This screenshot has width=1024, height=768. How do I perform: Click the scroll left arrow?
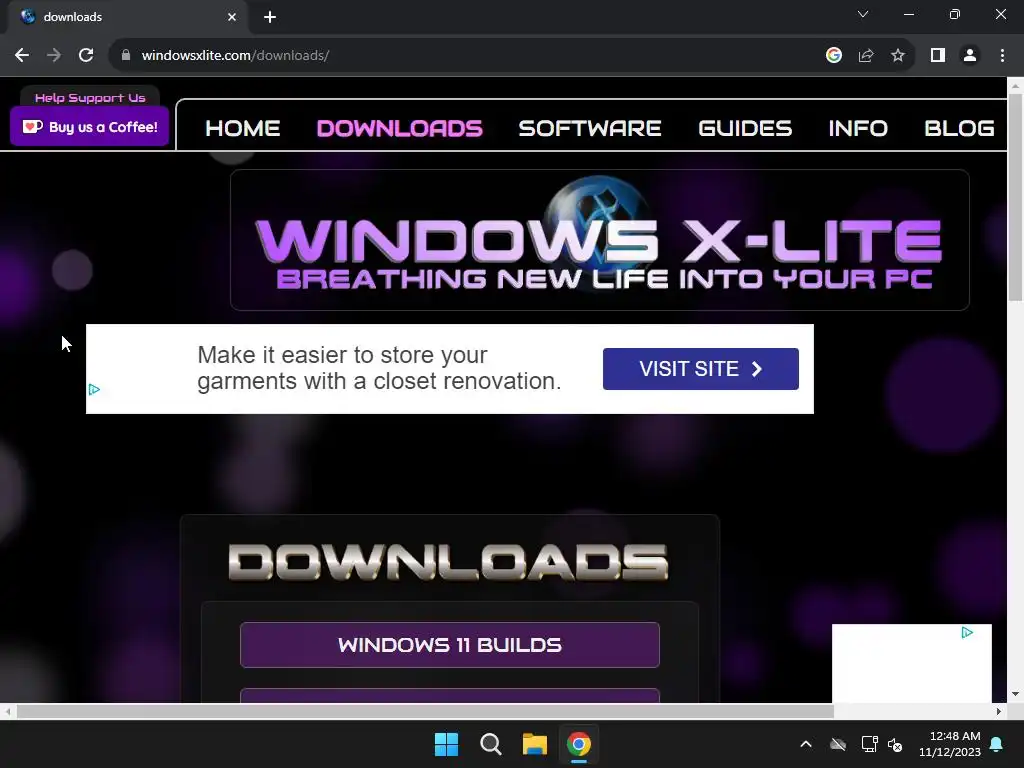(8, 711)
